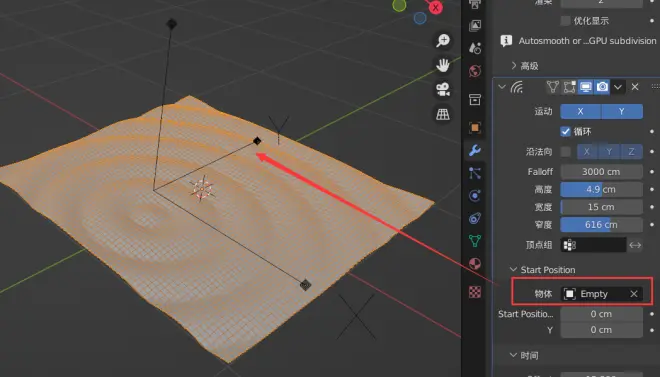Screen dimensions: 660x377
Task: Open Collection properties tab icon
Action: click(x=475, y=100)
